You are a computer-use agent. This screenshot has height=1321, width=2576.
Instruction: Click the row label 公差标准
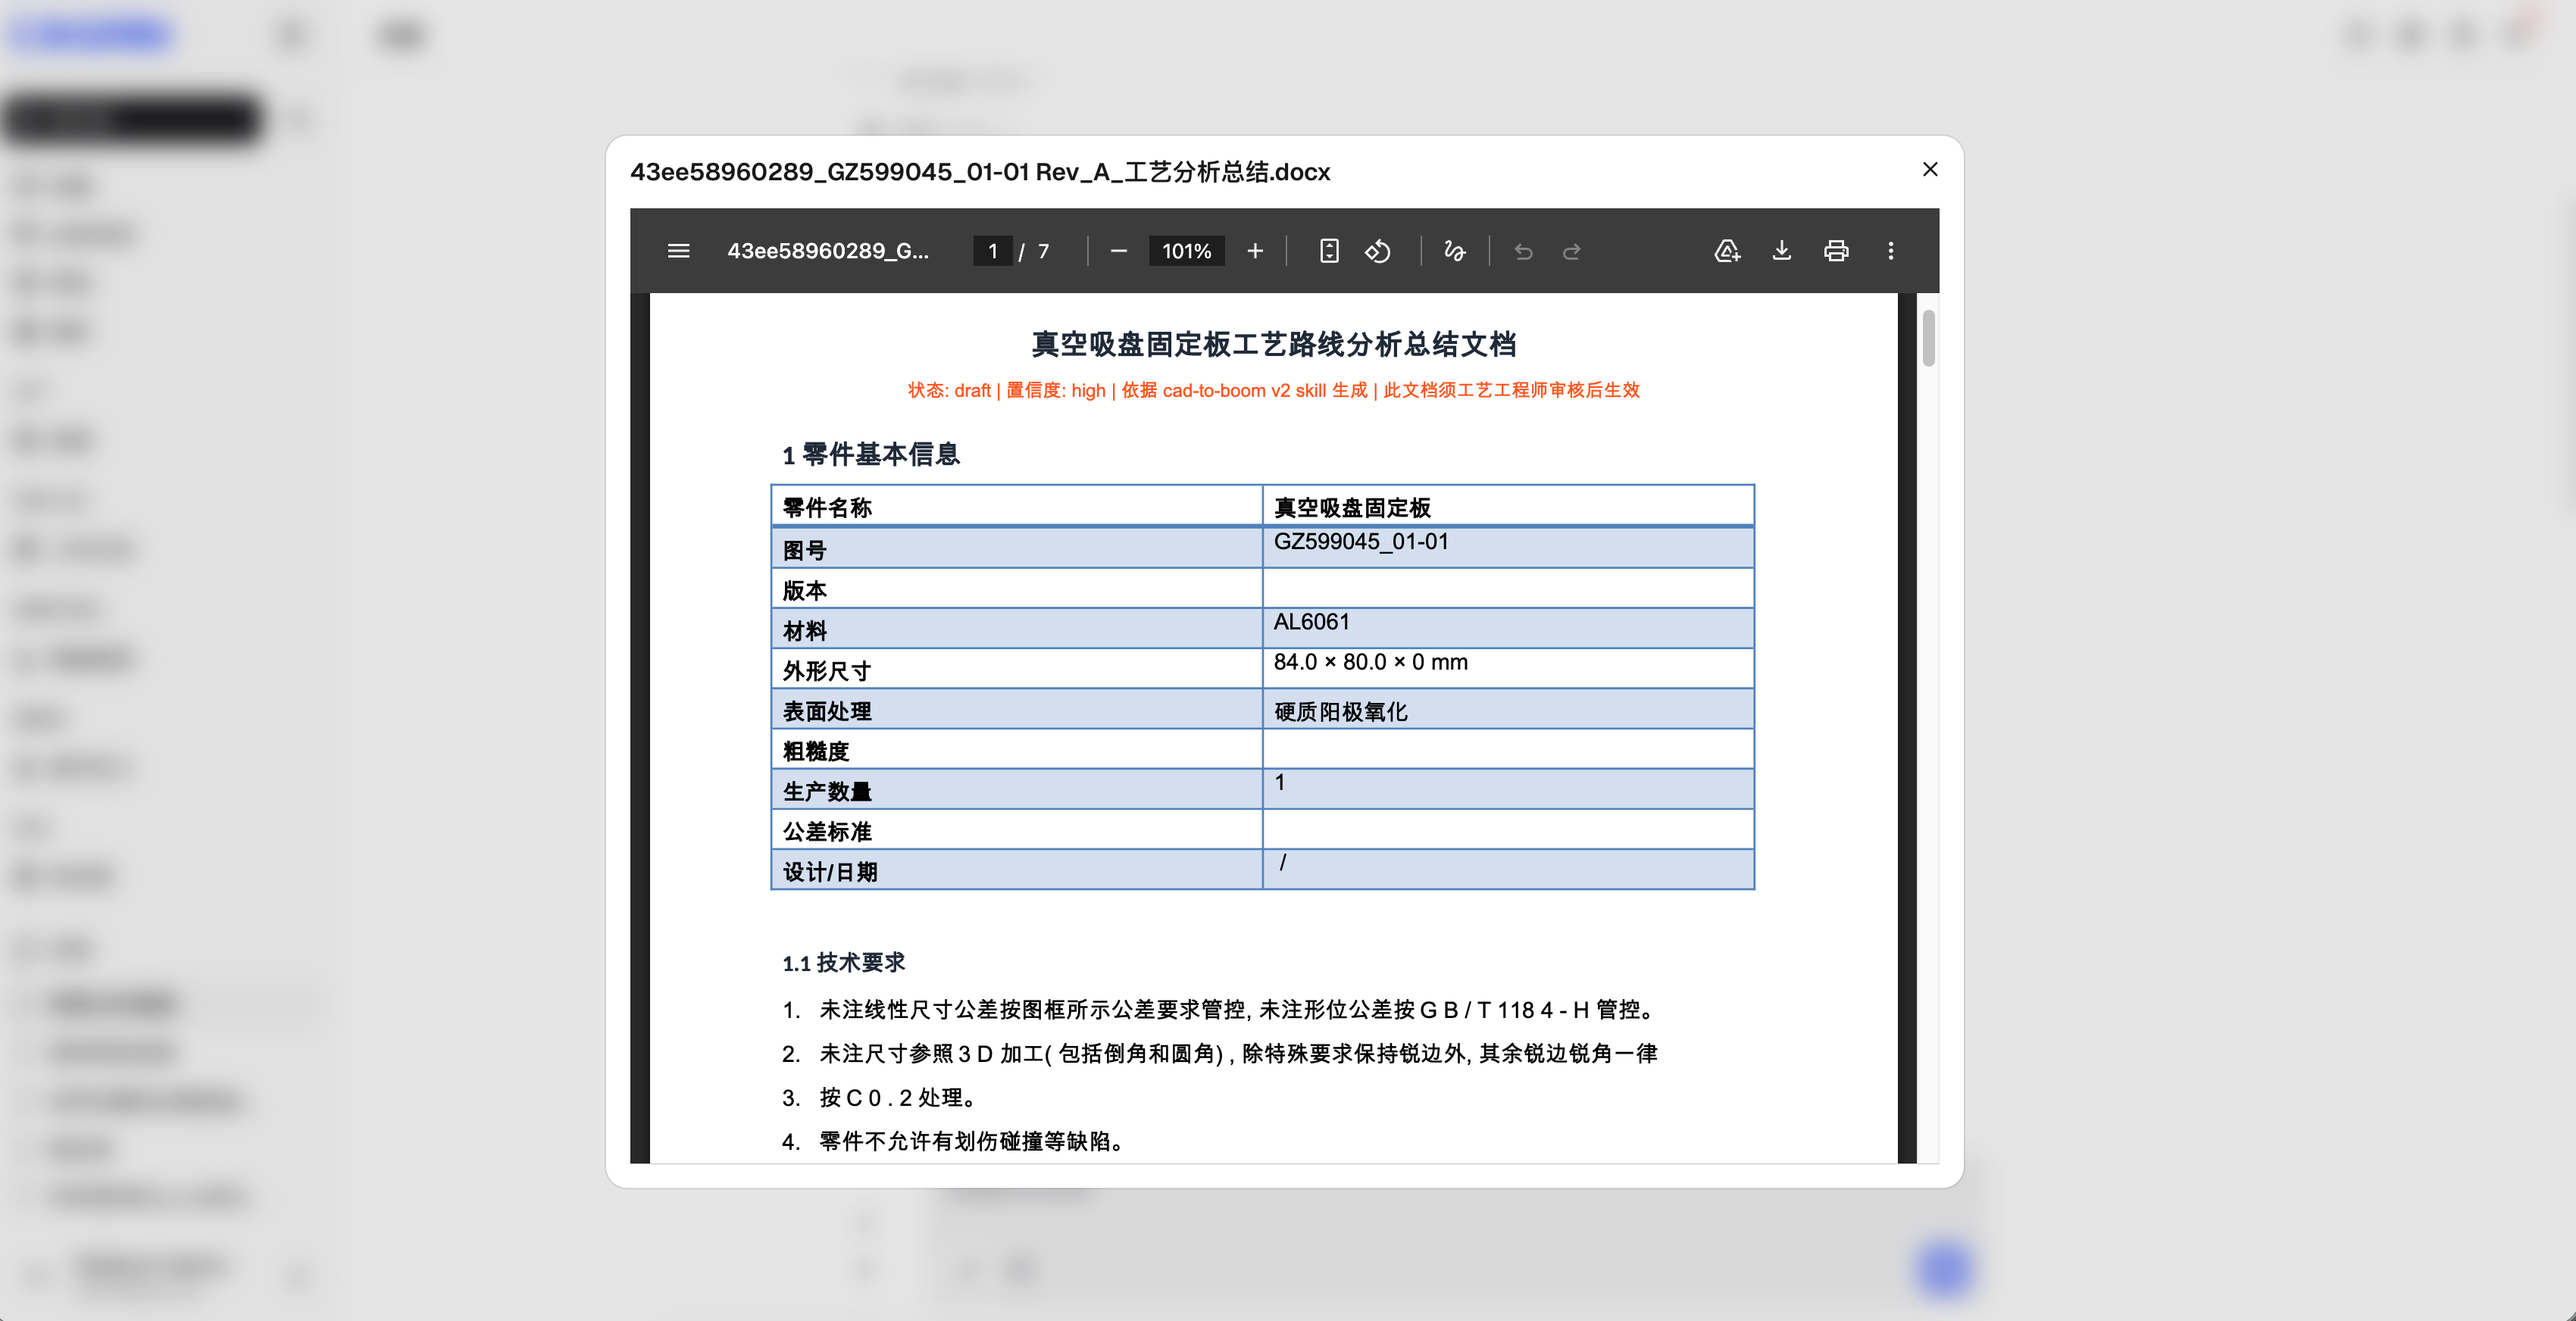(826, 831)
